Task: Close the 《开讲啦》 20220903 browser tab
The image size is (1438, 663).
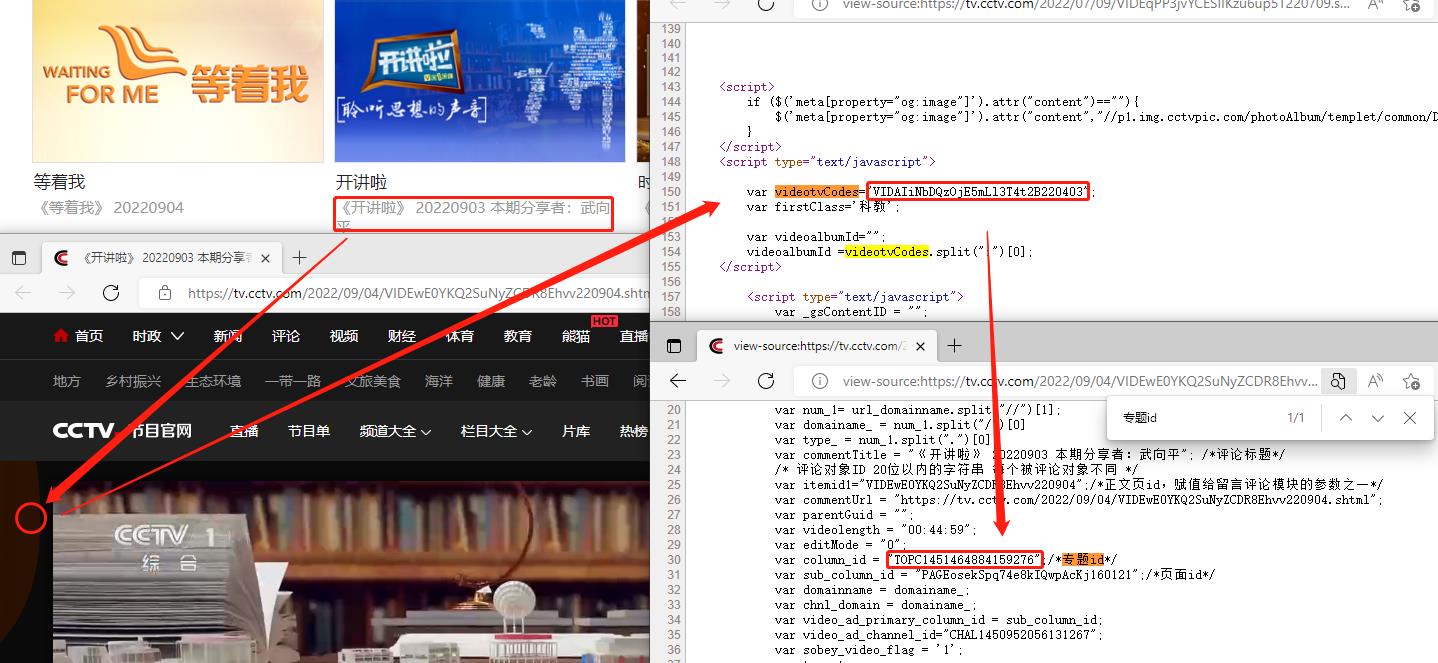Action: [264, 258]
